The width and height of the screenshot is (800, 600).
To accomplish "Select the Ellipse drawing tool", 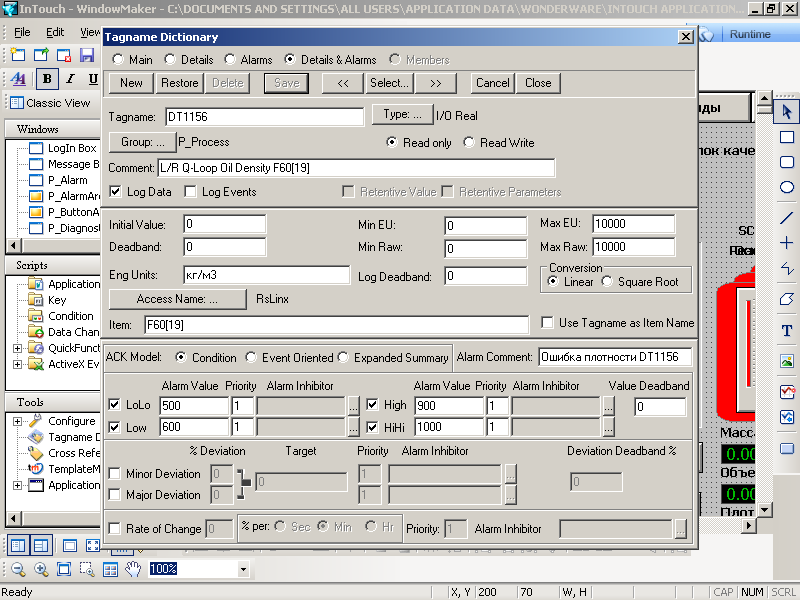I will click(787, 187).
